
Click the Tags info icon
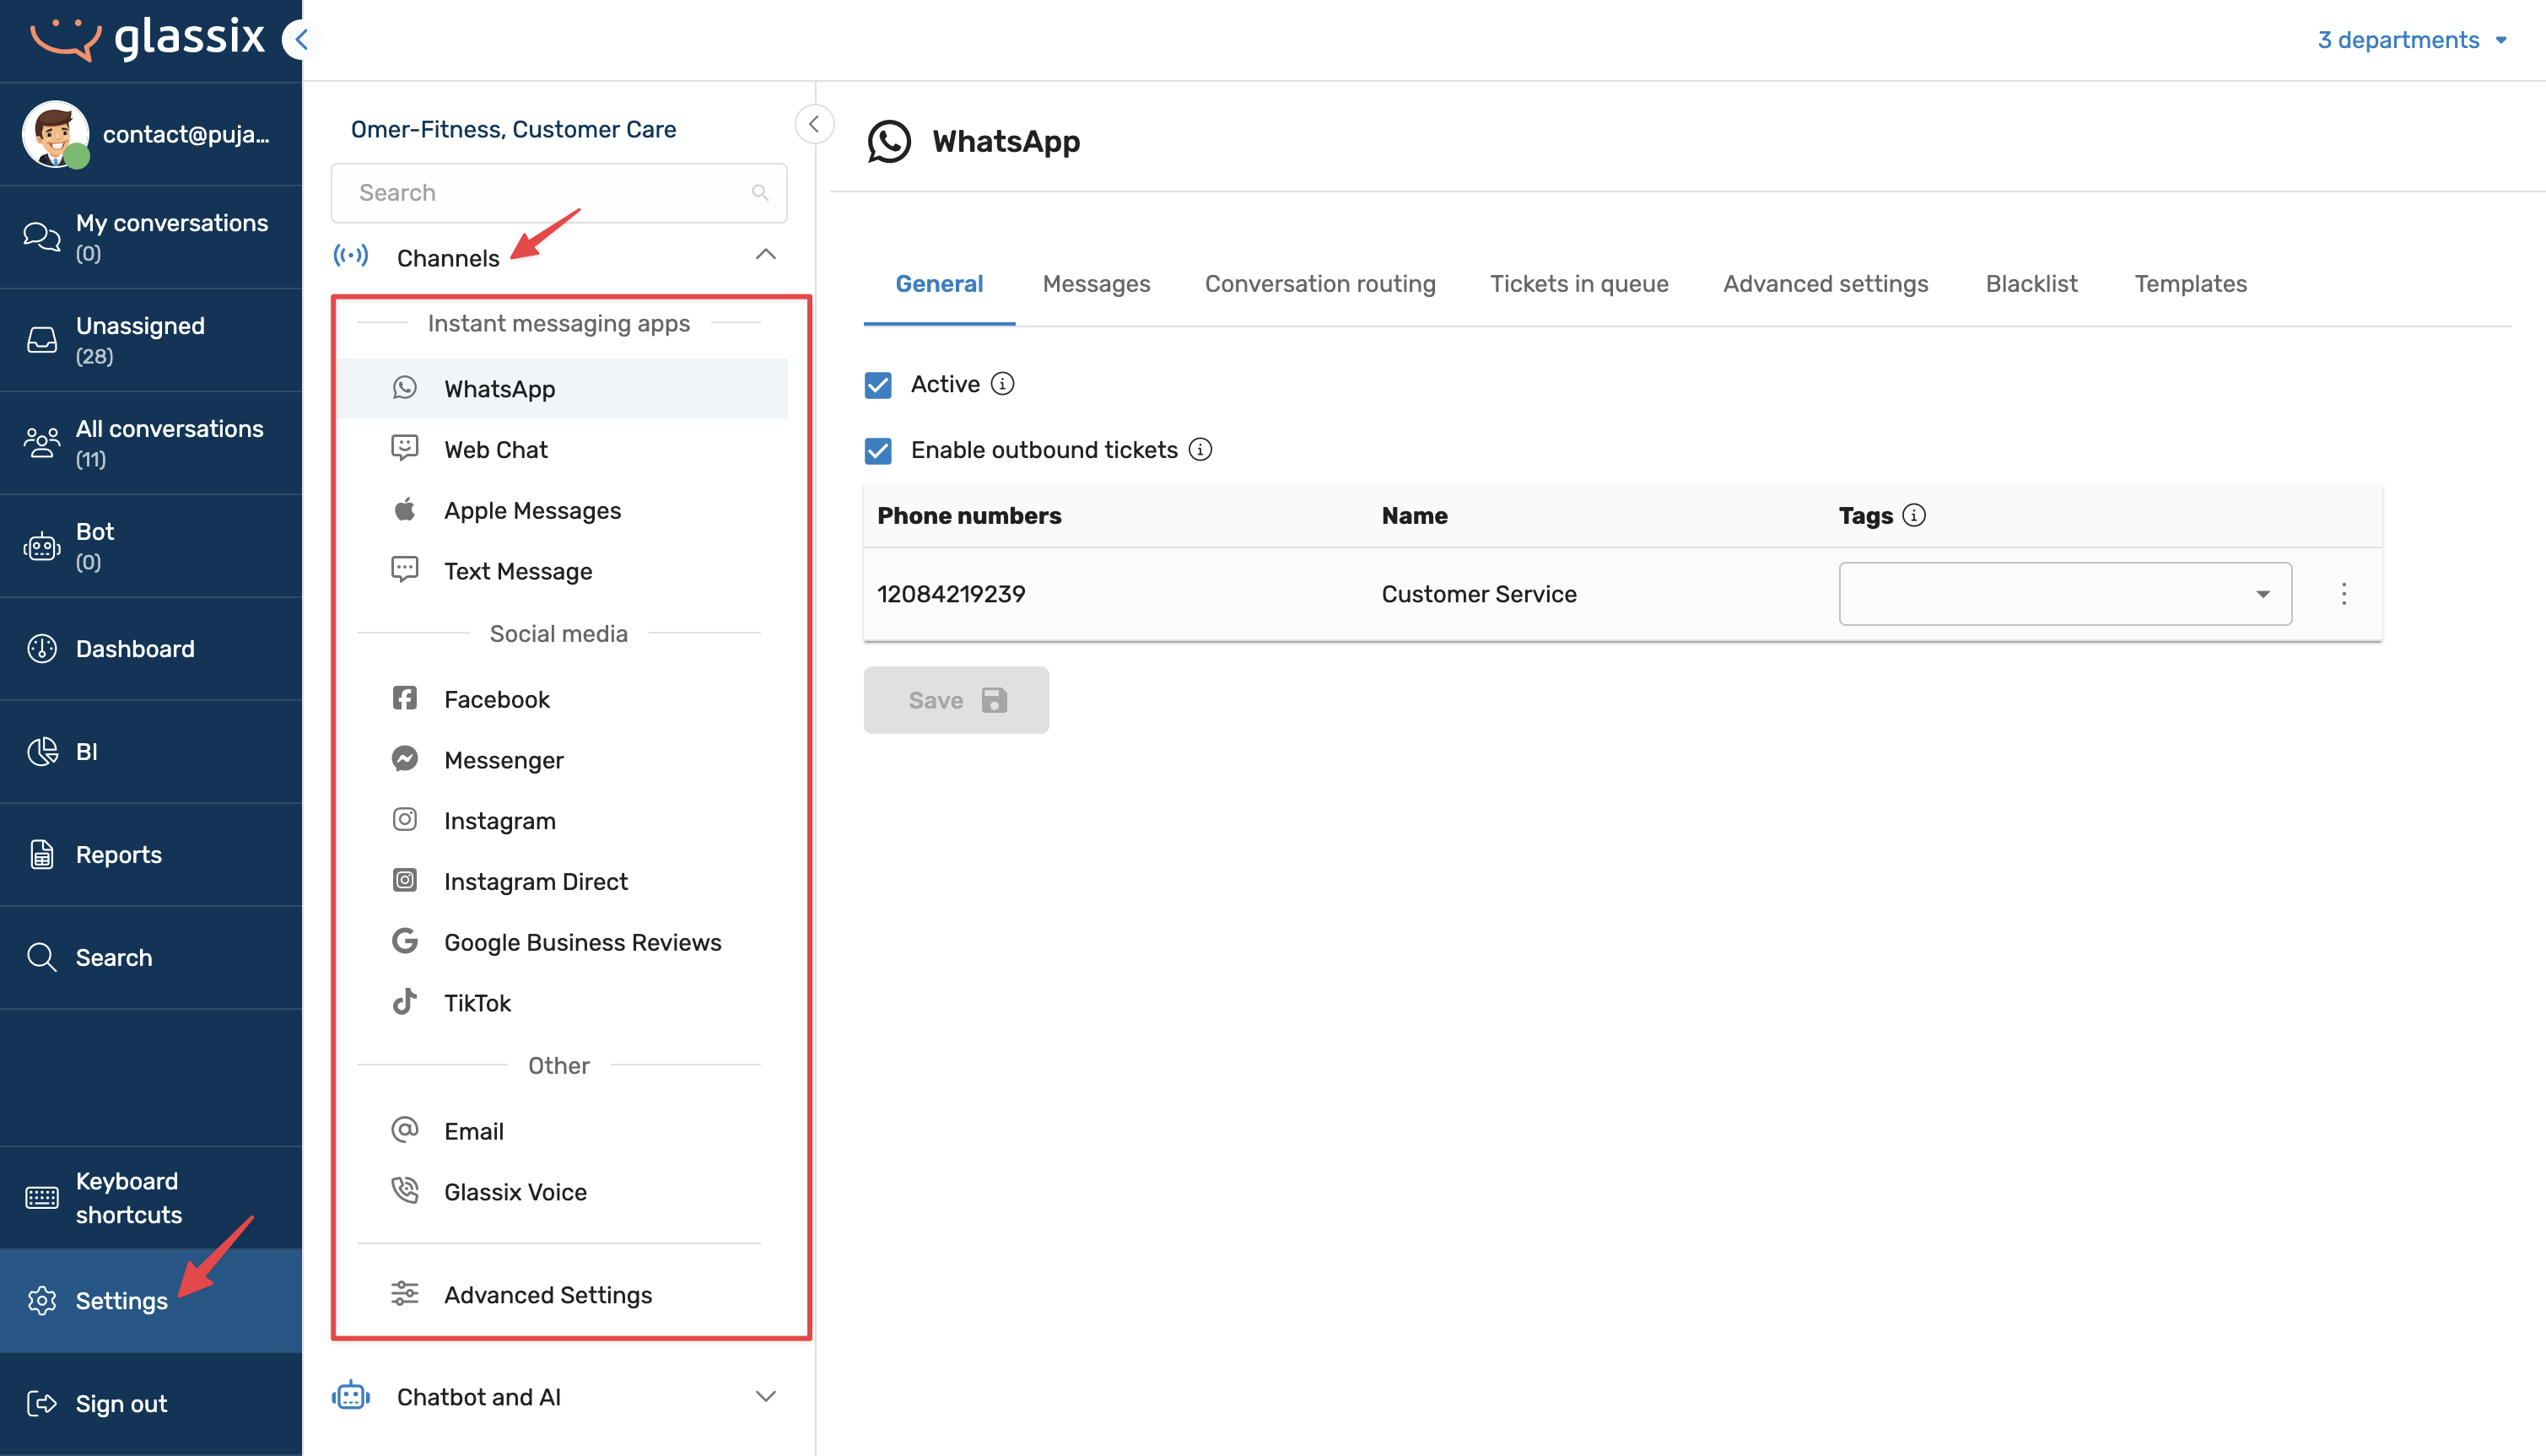point(1914,515)
